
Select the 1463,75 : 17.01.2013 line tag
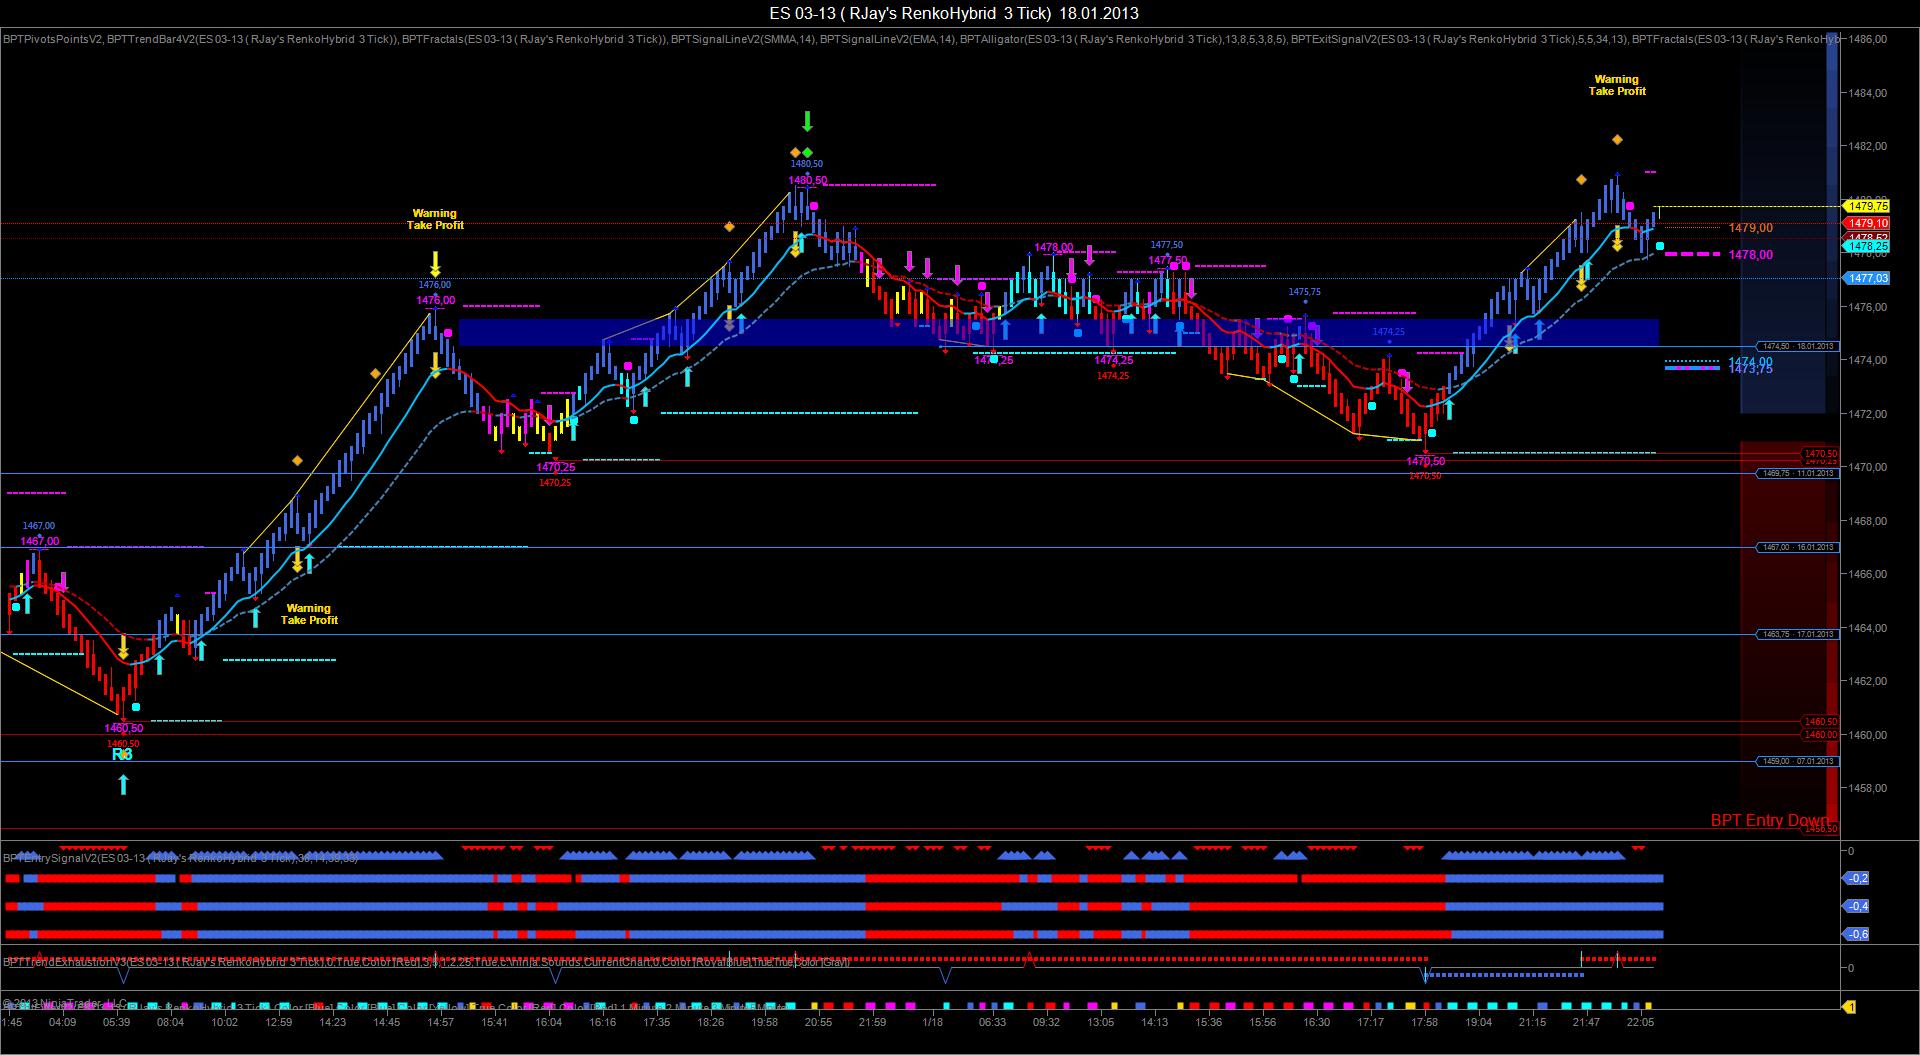click(1798, 634)
